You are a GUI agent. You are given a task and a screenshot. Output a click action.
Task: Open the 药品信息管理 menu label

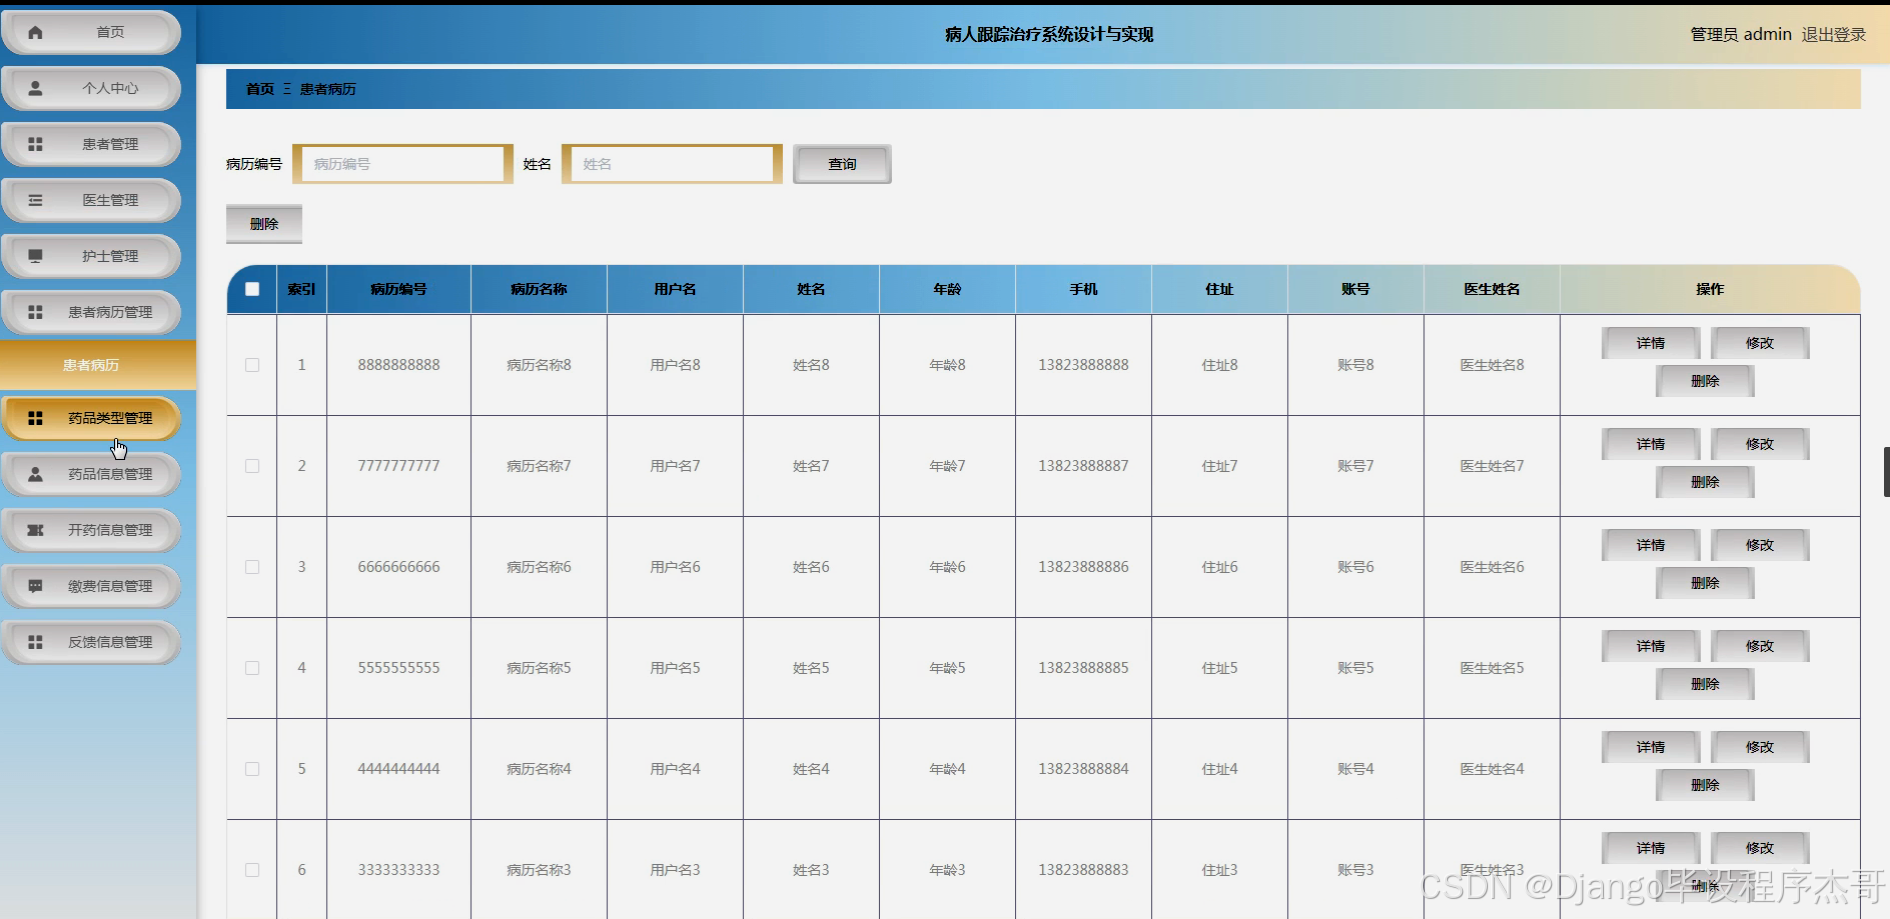point(110,474)
